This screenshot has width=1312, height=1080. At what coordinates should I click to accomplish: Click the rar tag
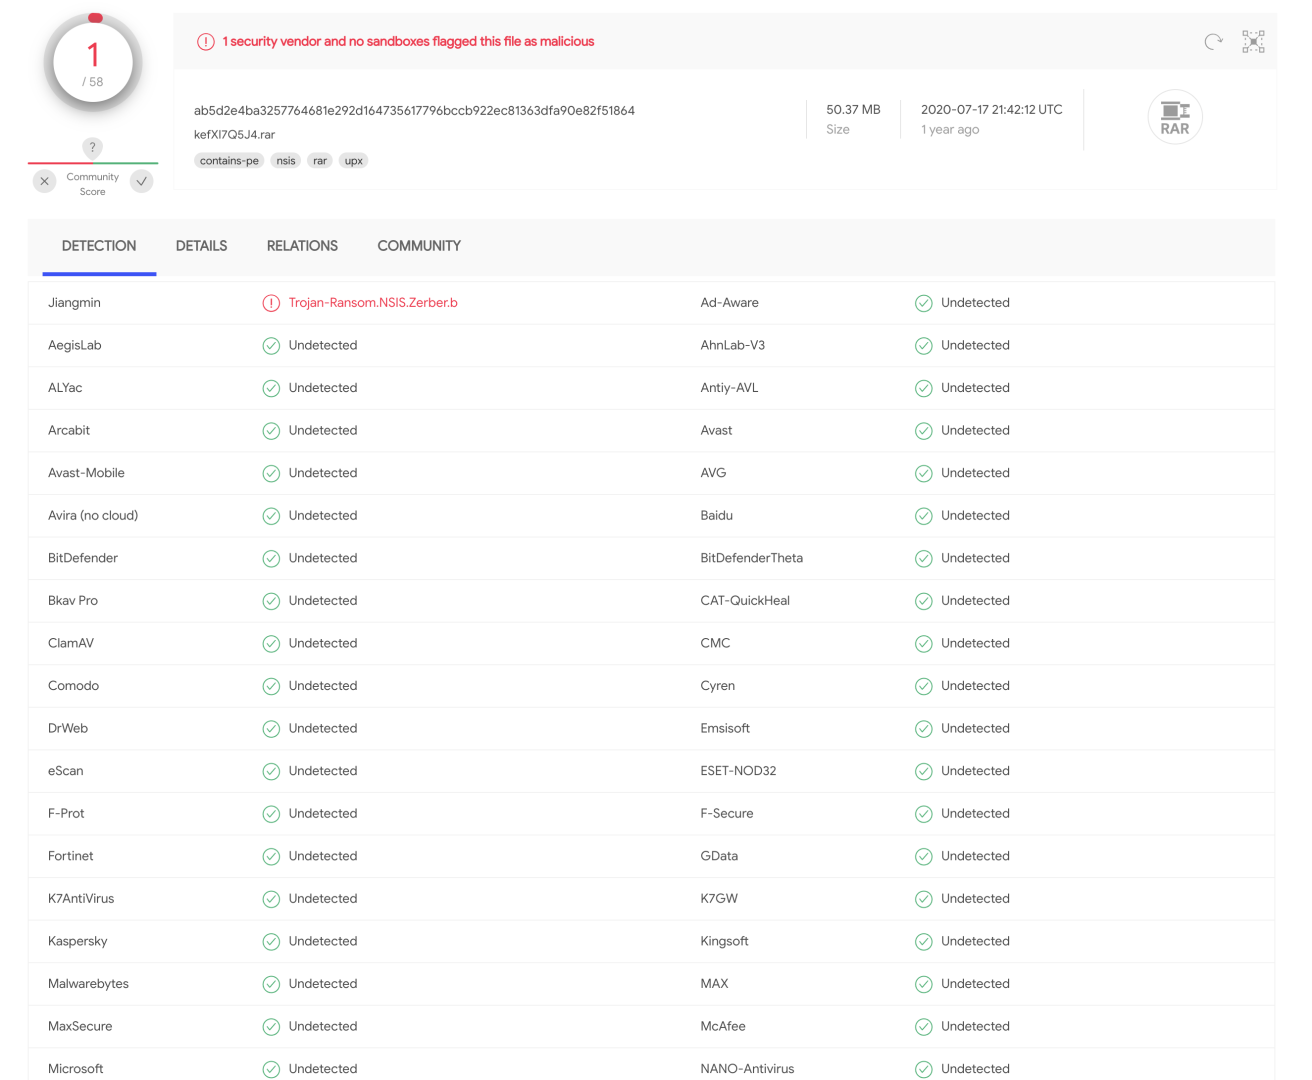pyautogui.click(x=320, y=160)
